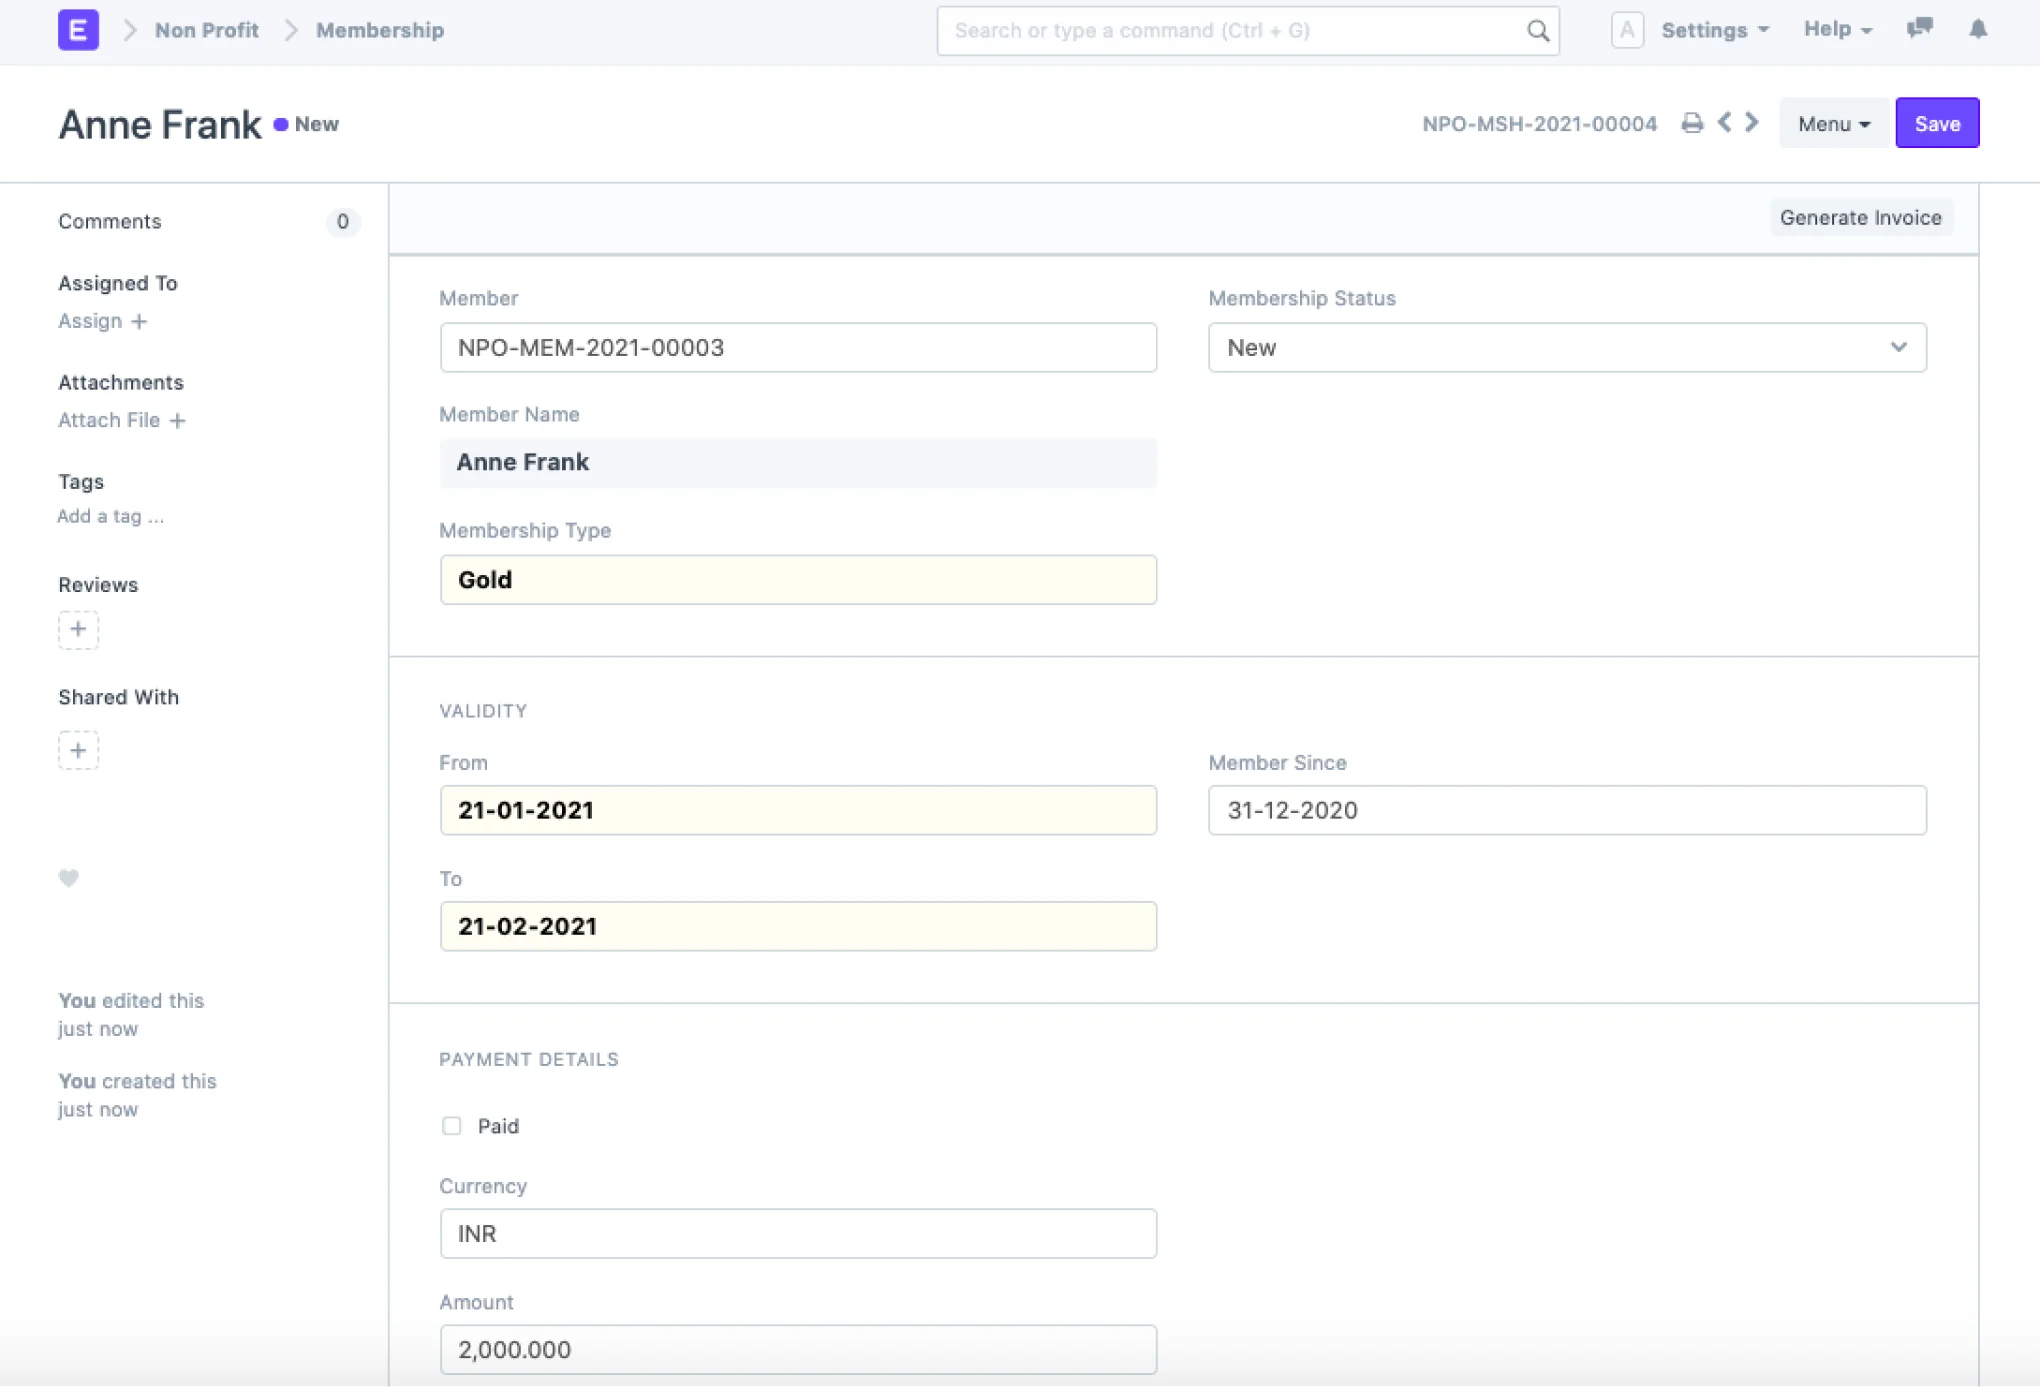Click the Add a tag field
This screenshot has height=1387, width=2040.
(110, 516)
